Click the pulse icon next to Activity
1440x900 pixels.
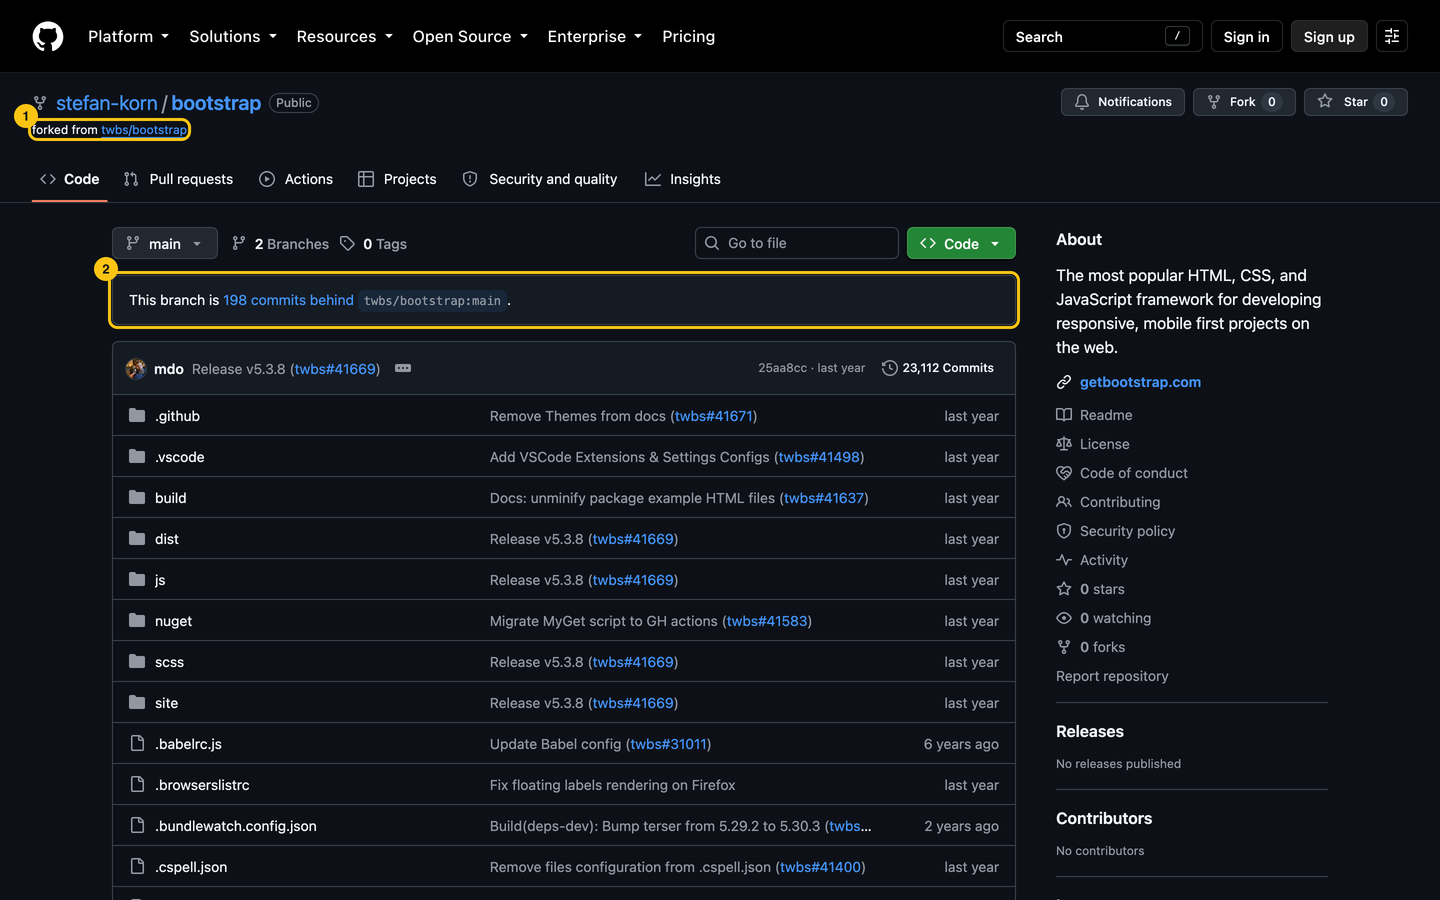tap(1064, 560)
